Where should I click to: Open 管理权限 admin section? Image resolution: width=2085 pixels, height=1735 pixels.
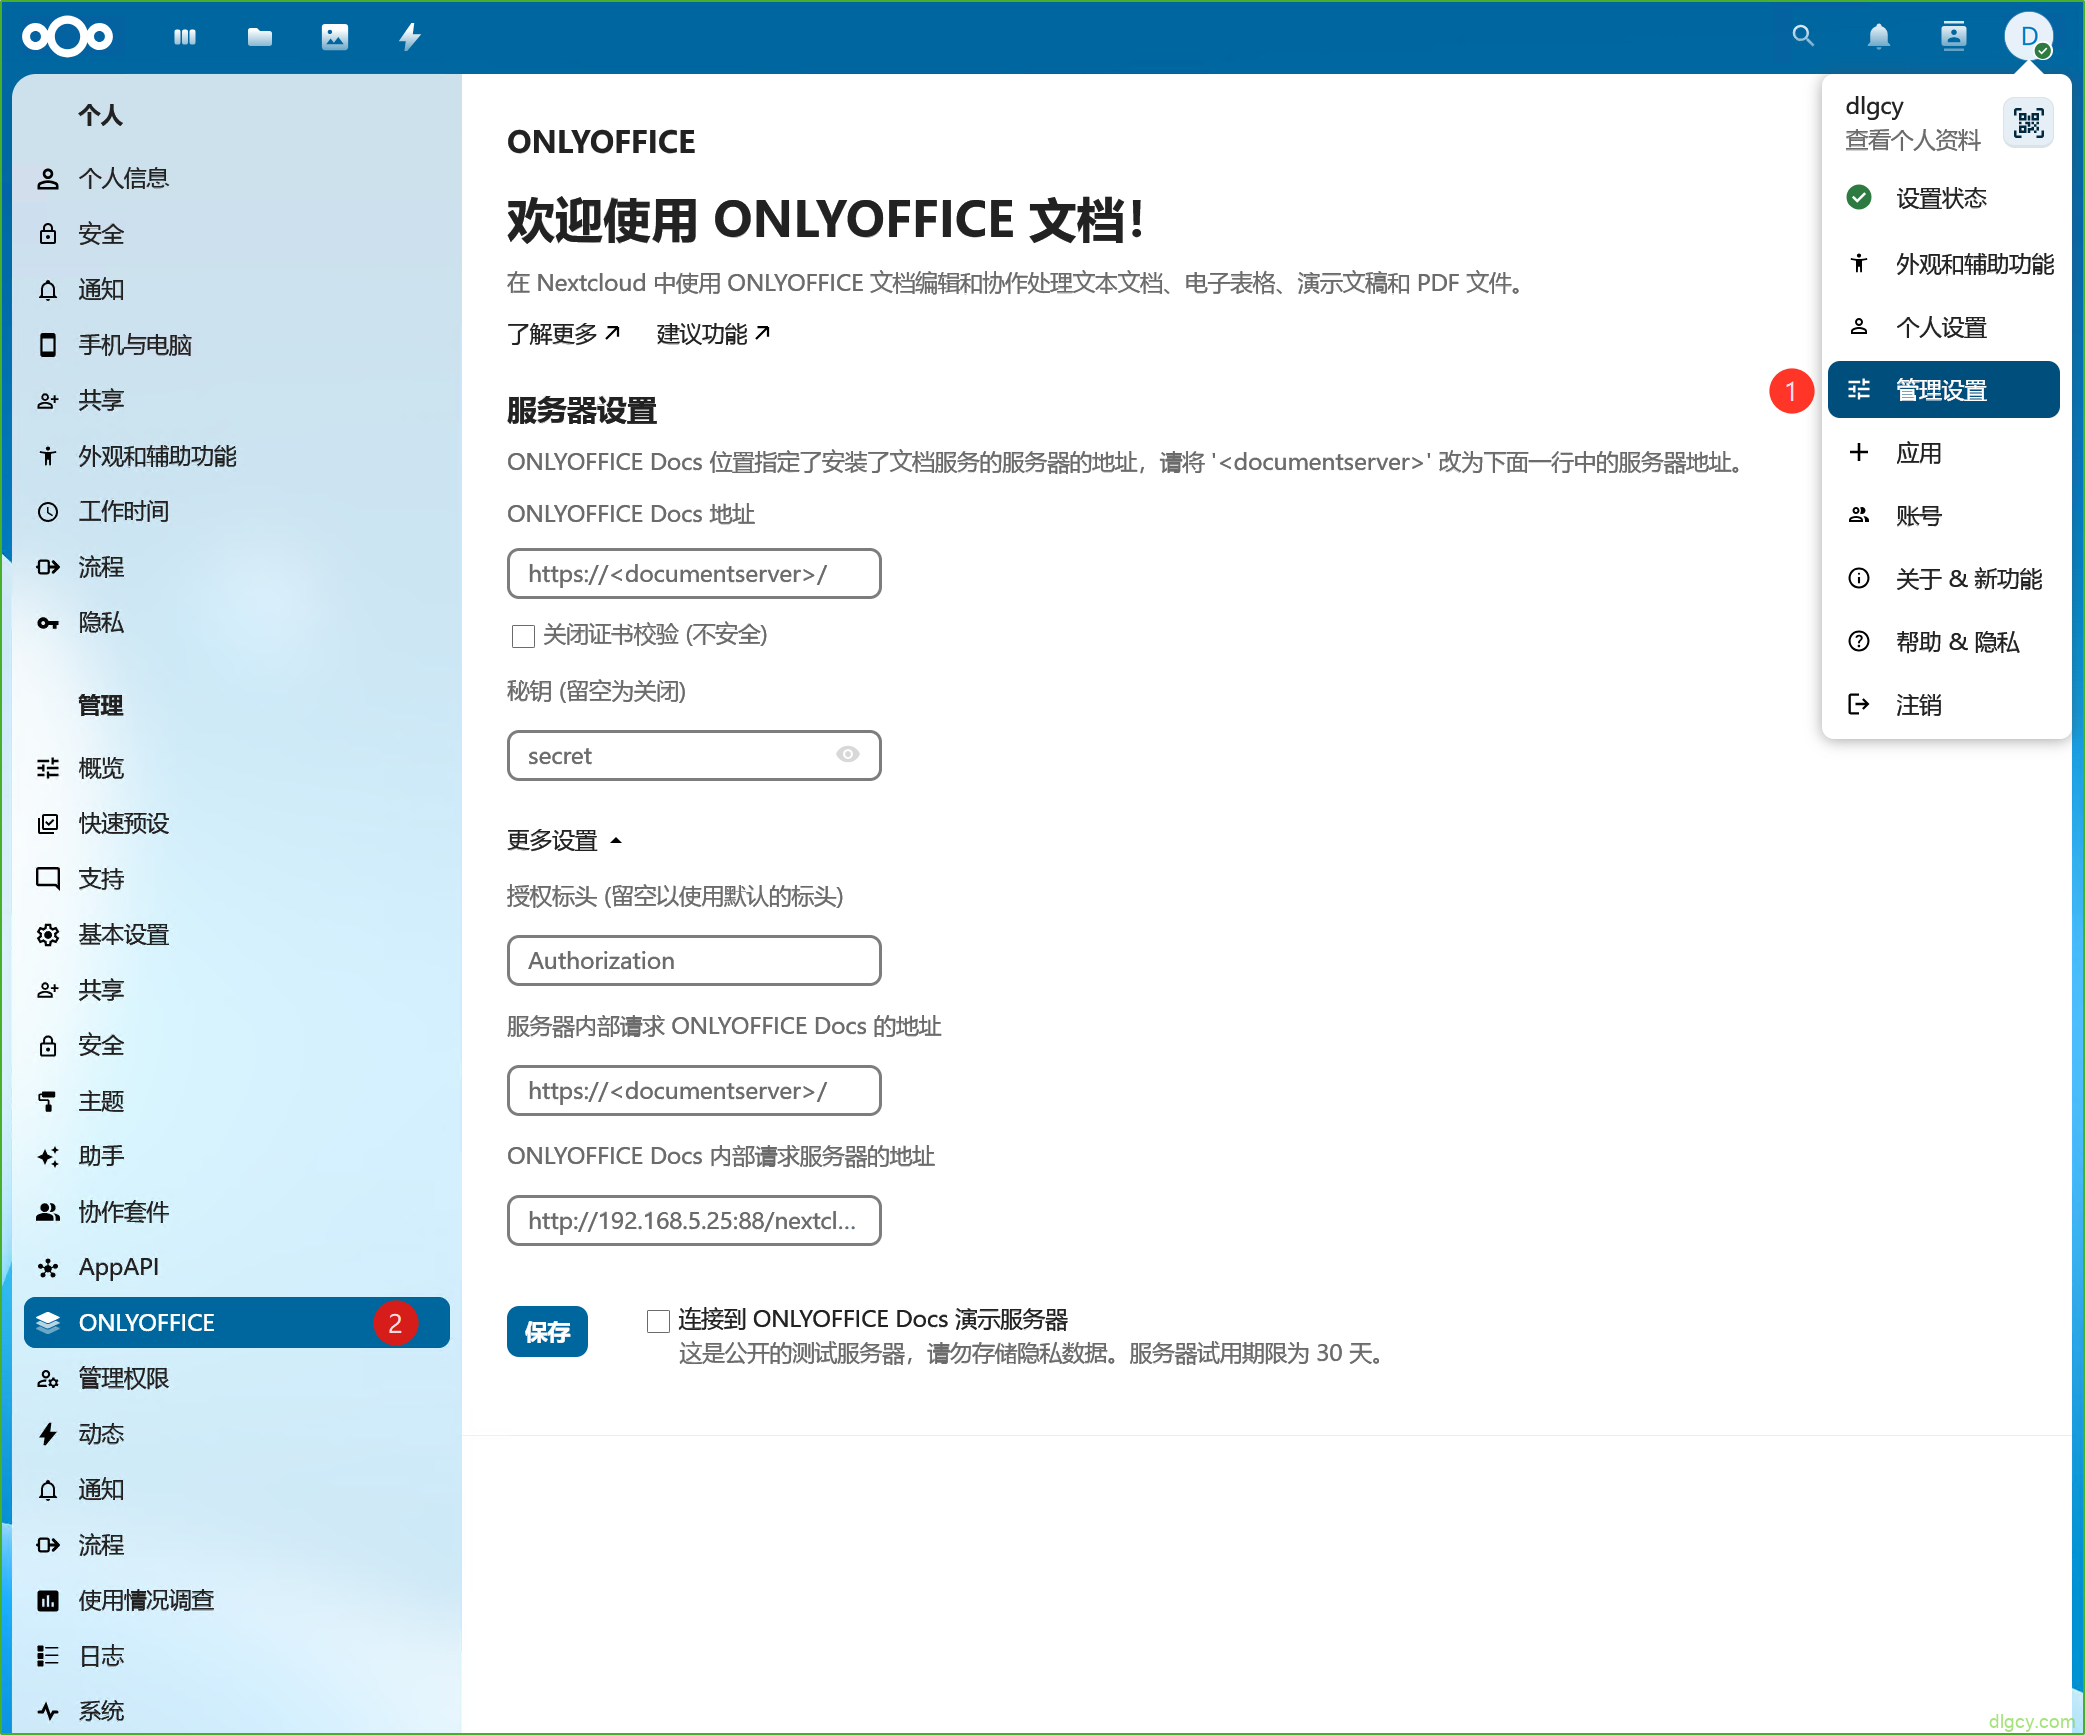coord(237,1378)
